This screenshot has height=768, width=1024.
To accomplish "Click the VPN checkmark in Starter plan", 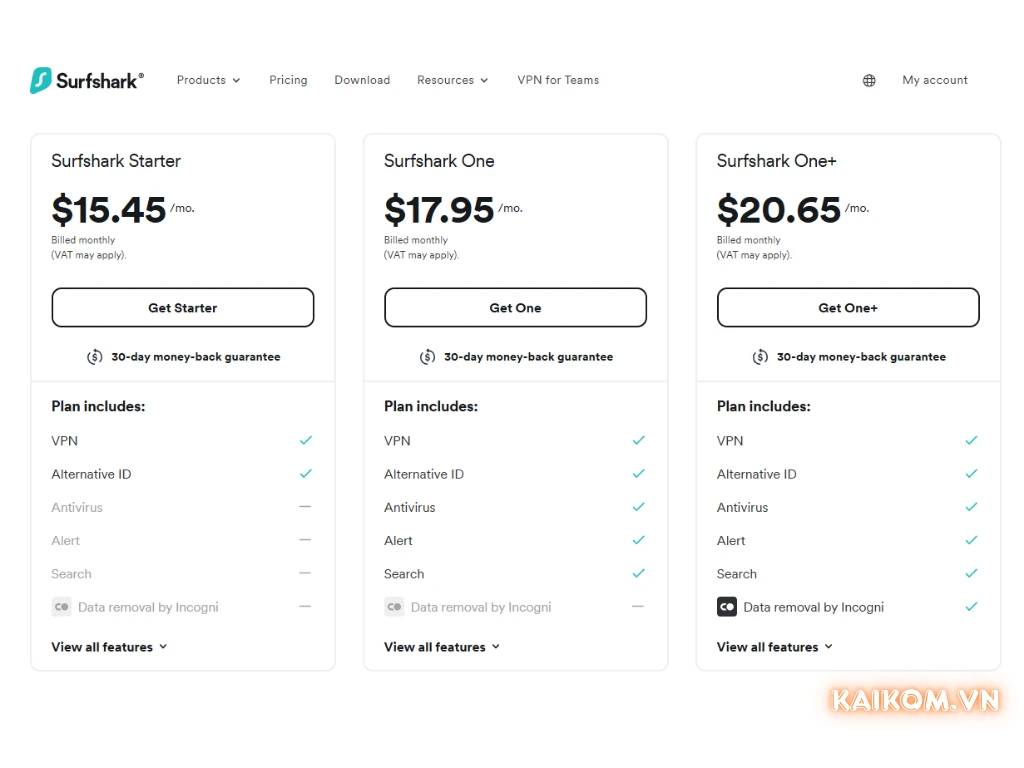I will click(x=306, y=440).
